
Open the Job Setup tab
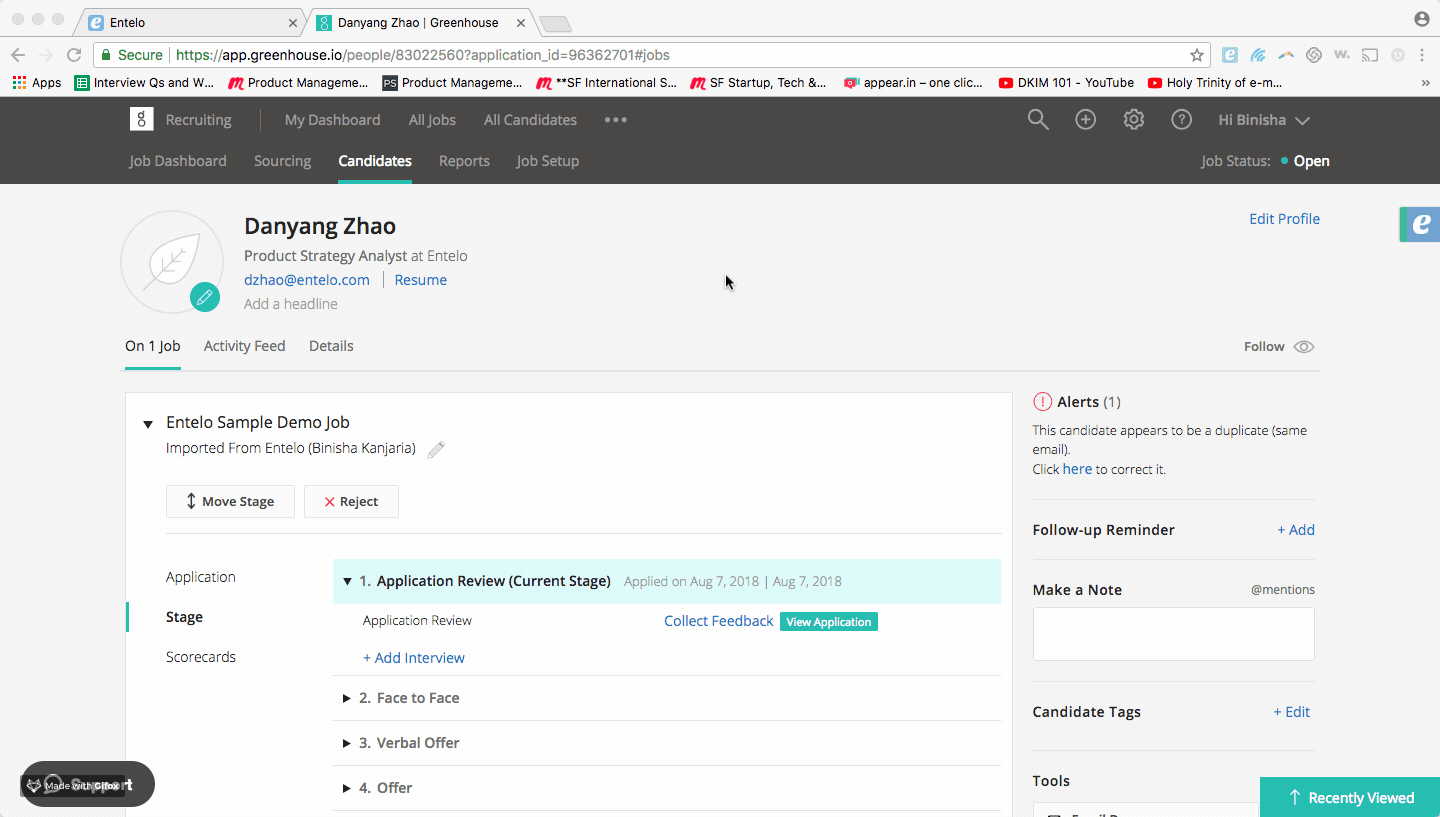click(x=547, y=161)
